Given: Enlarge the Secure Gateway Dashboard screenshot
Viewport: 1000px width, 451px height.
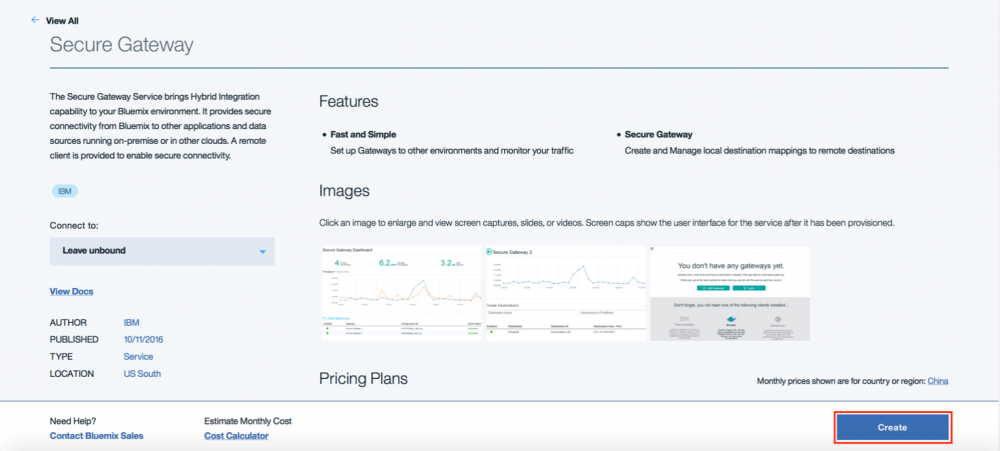Looking at the screenshot, I should point(401,293).
